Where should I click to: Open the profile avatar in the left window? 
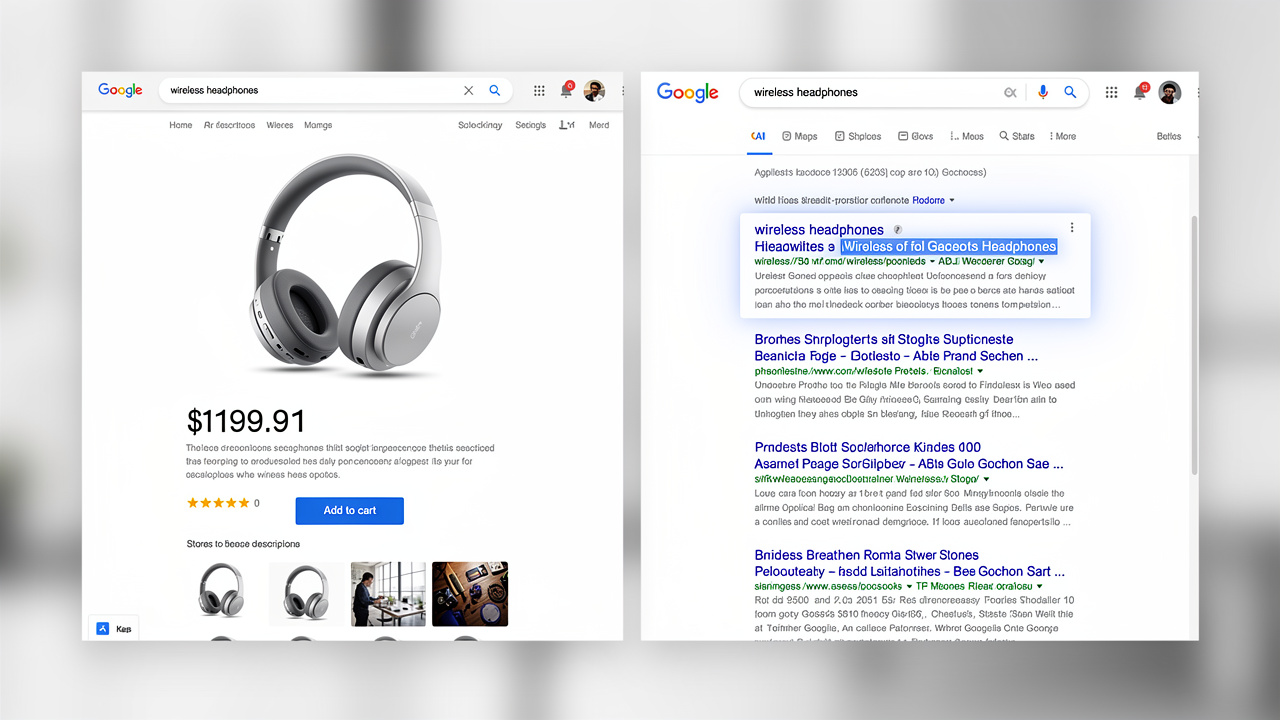point(594,91)
